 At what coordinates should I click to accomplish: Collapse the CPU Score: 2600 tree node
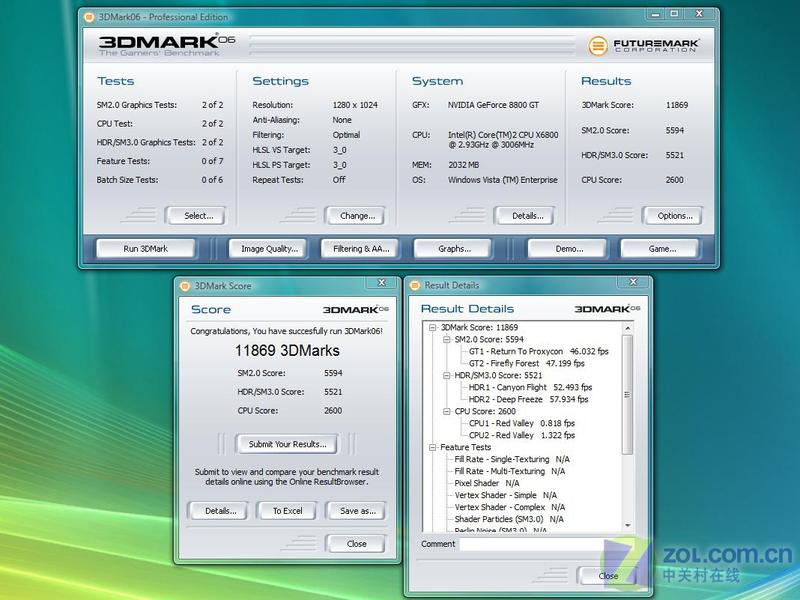[446, 412]
